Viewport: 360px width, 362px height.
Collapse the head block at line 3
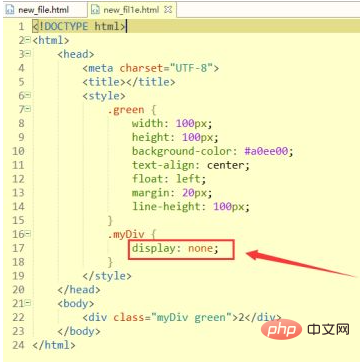point(28,54)
